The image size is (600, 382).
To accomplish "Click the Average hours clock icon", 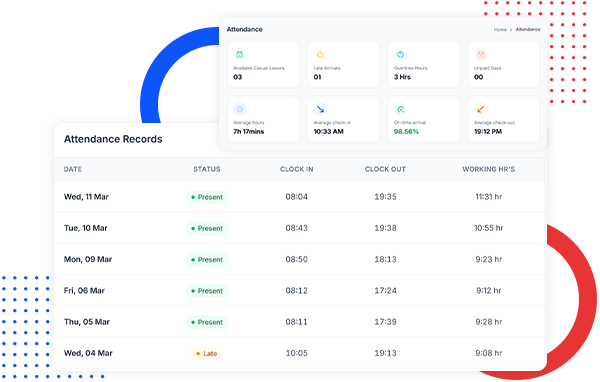I will (x=240, y=109).
